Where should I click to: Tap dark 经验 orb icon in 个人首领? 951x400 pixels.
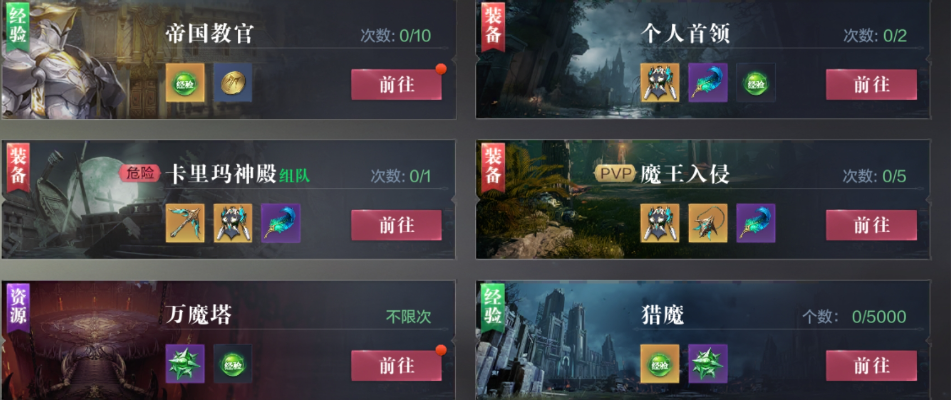click(756, 82)
